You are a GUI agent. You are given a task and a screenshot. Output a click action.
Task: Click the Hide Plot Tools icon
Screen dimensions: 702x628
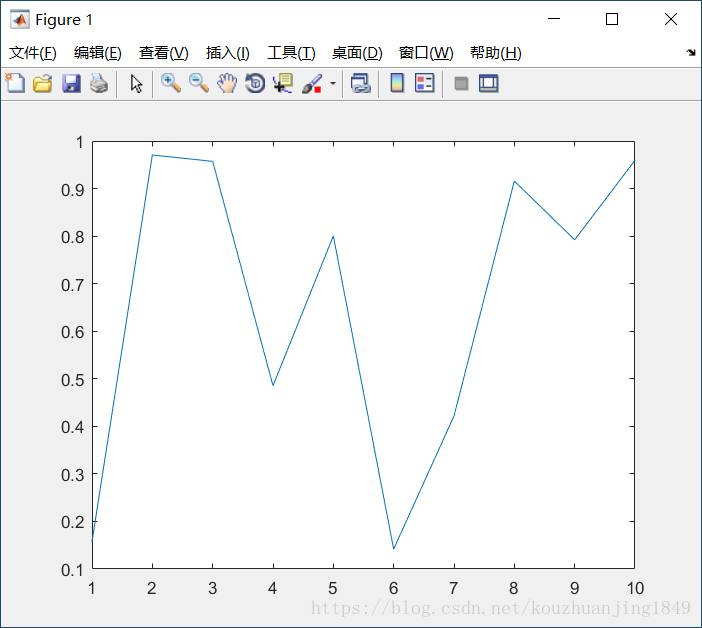pyautogui.click(x=461, y=83)
